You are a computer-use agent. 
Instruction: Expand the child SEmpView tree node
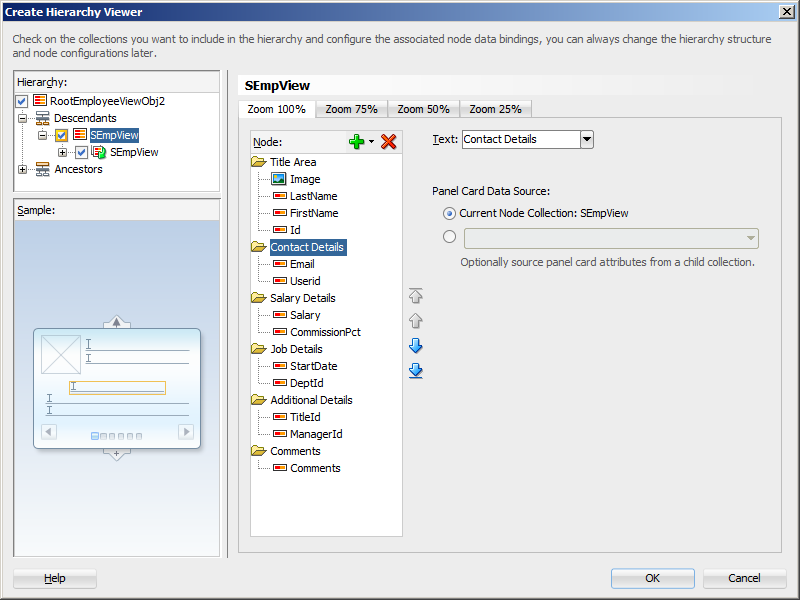tap(62, 152)
